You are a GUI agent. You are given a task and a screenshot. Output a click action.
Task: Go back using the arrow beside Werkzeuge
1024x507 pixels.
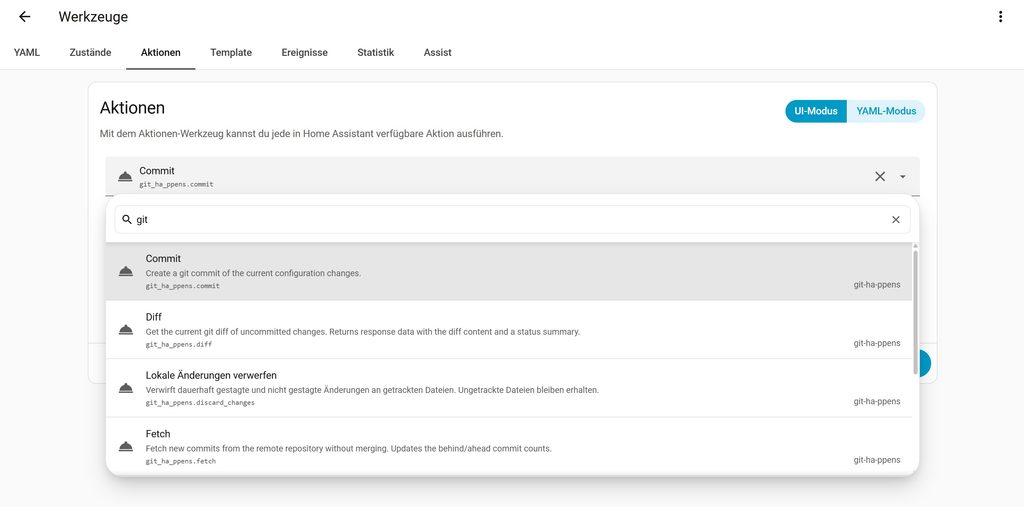25,17
